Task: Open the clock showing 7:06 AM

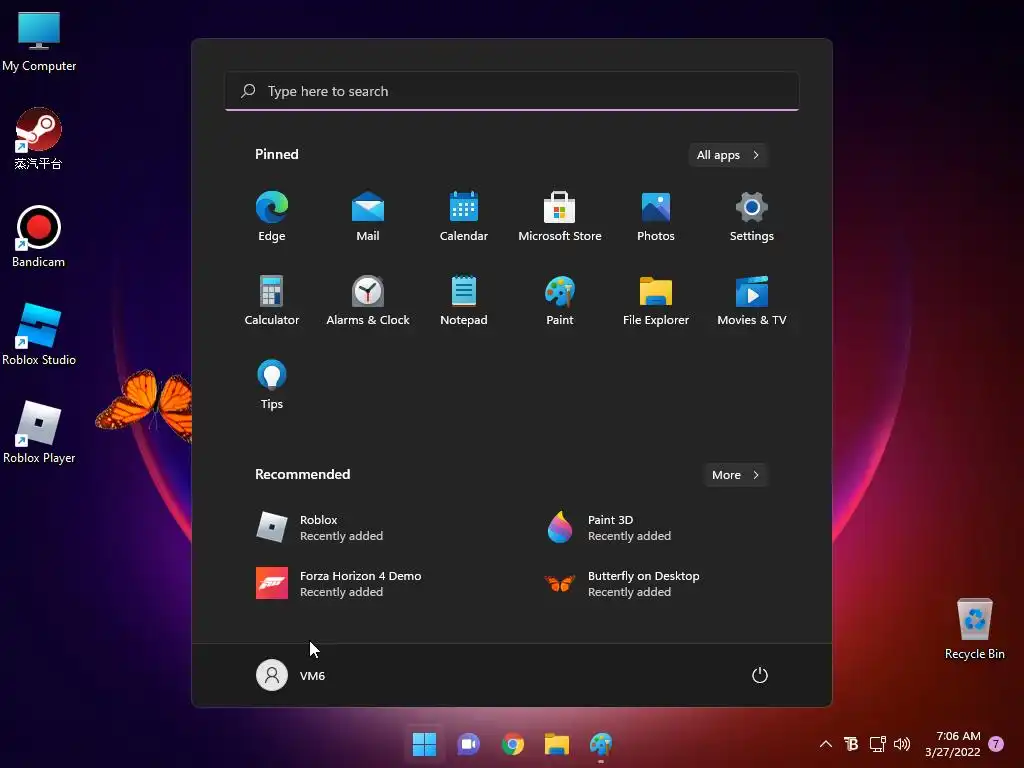Action: click(x=953, y=744)
